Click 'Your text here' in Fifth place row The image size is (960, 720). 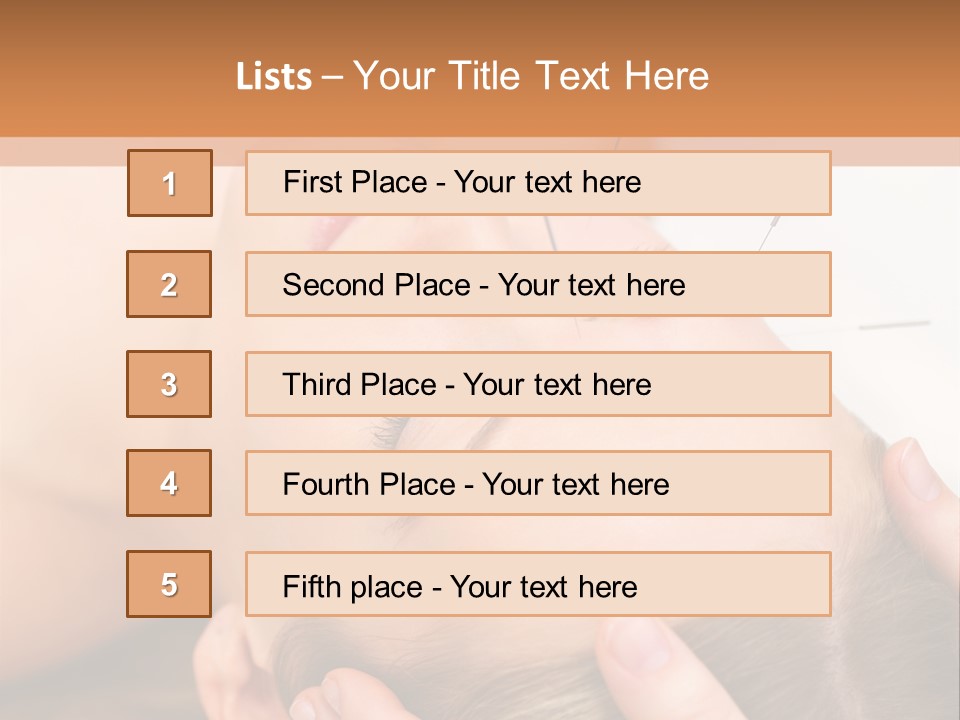(x=543, y=586)
